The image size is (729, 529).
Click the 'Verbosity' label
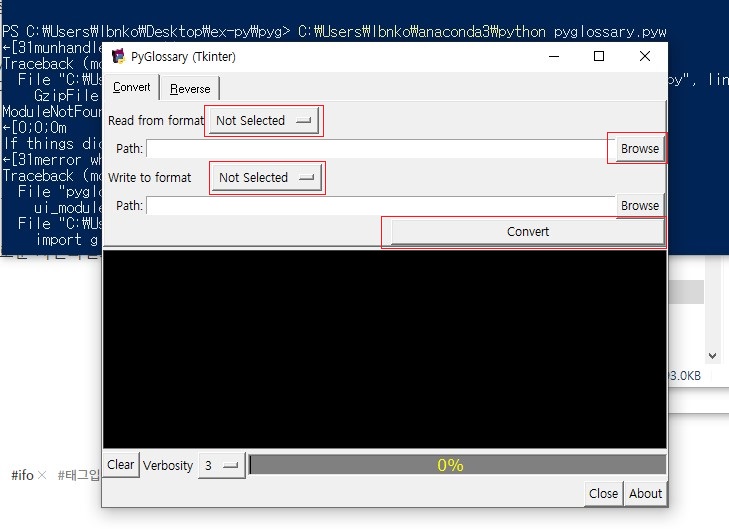tap(168, 465)
